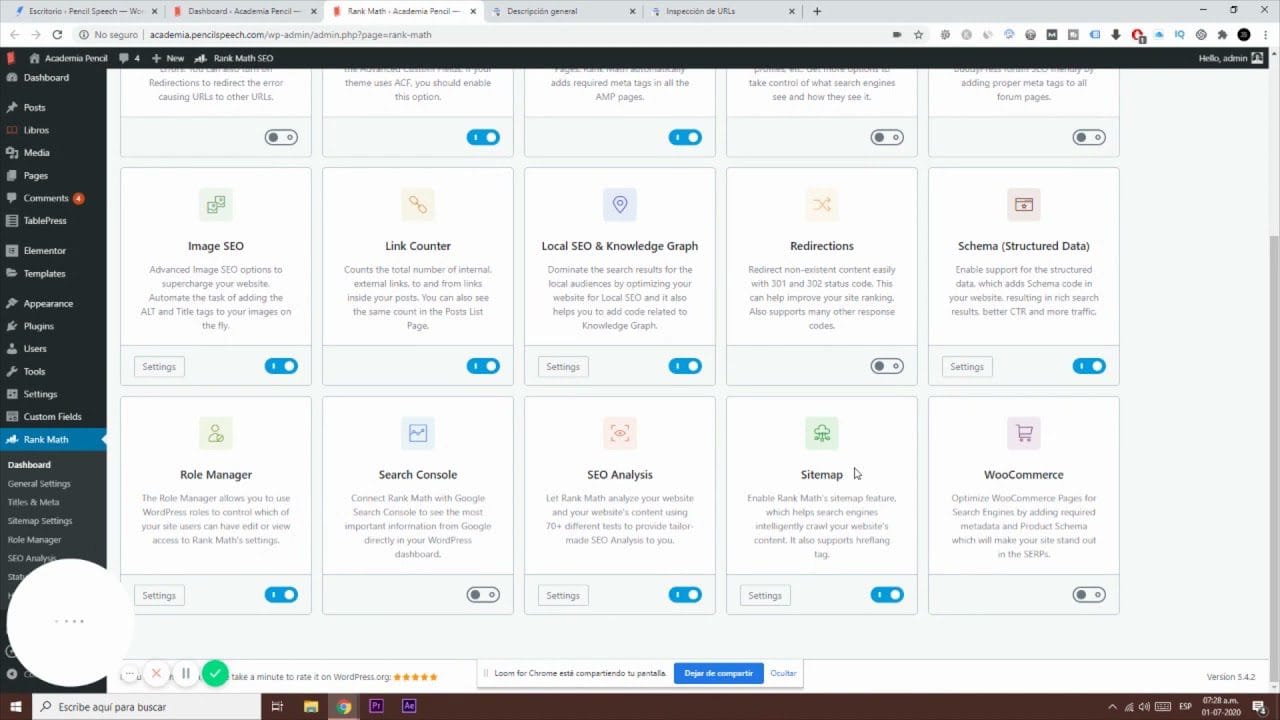Open File Explorer from the taskbar
Viewport: 1280px width, 720px height.
(x=309, y=706)
